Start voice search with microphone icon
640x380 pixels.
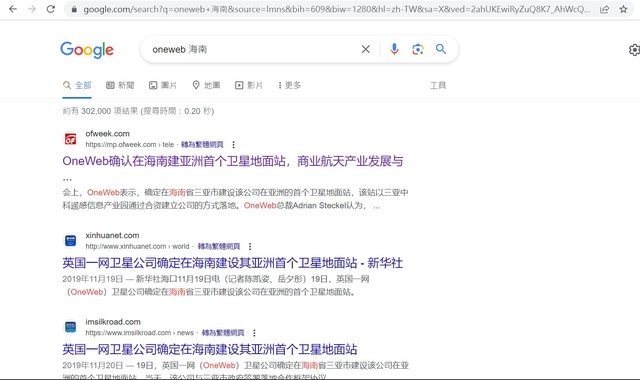click(394, 49)
